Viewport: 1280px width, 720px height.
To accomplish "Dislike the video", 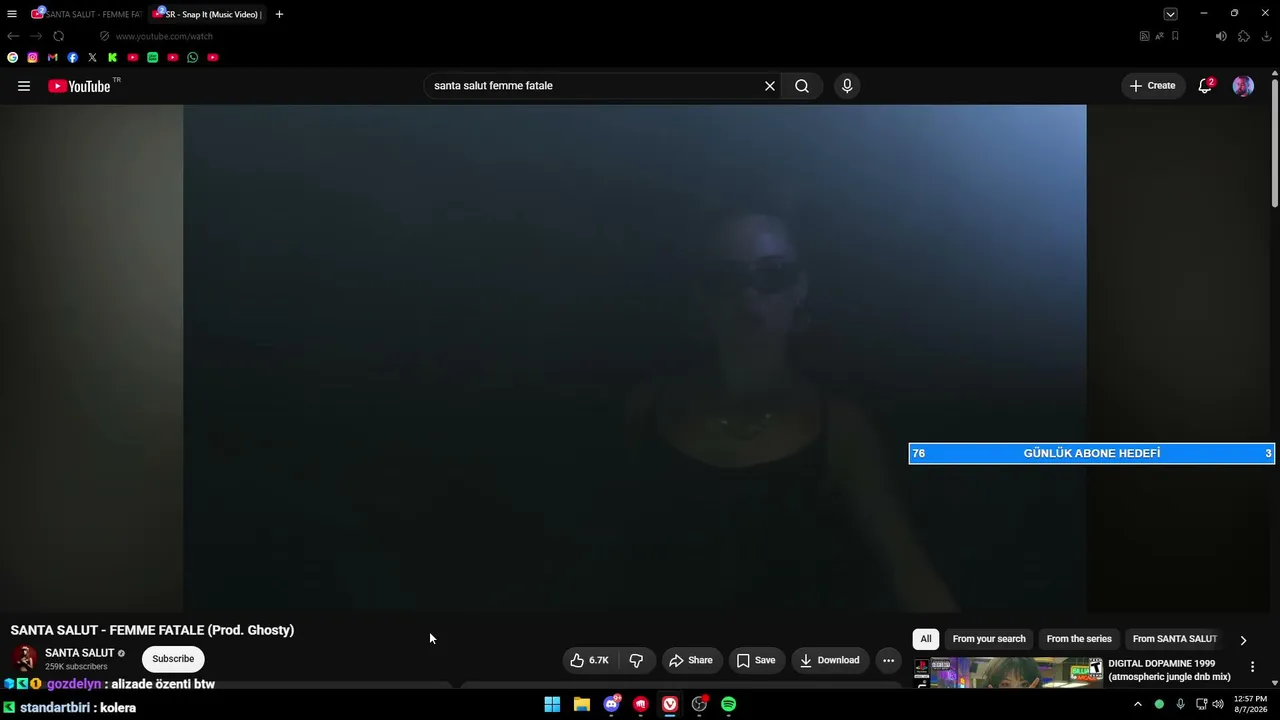I will coord(636,660).
